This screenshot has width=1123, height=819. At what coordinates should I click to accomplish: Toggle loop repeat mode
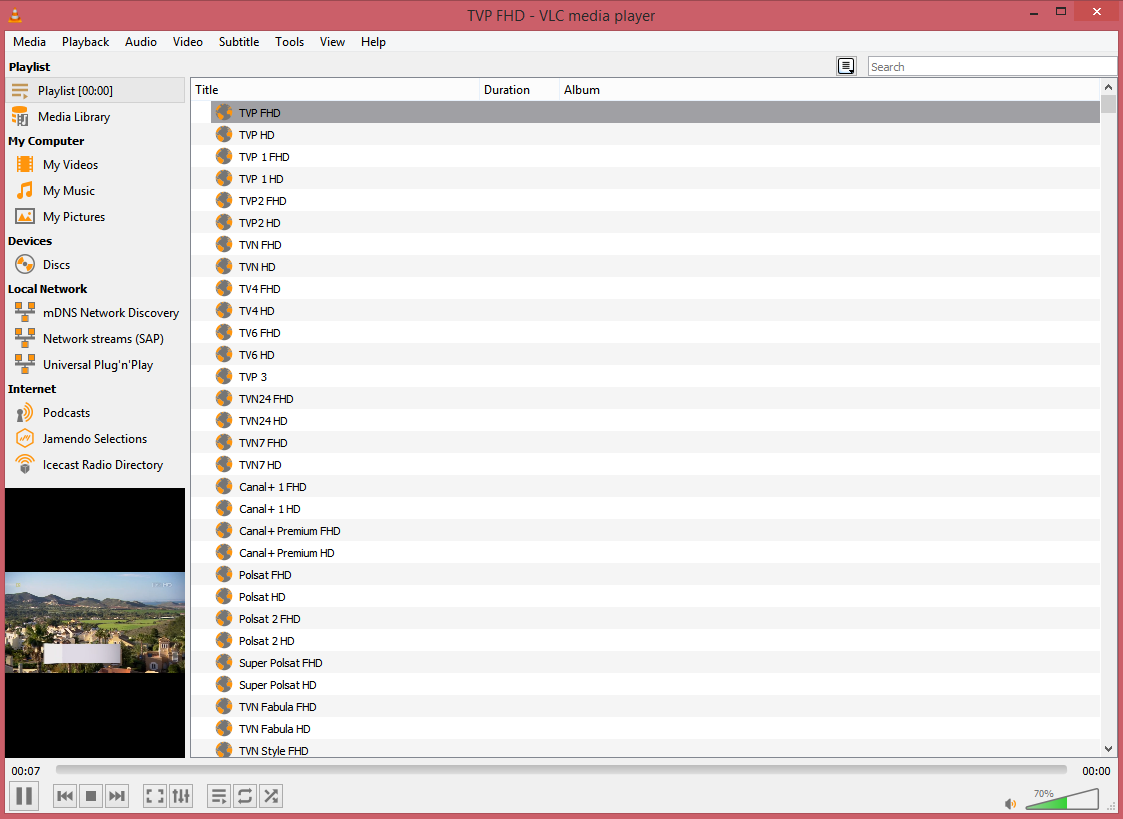tap(245, 795)
